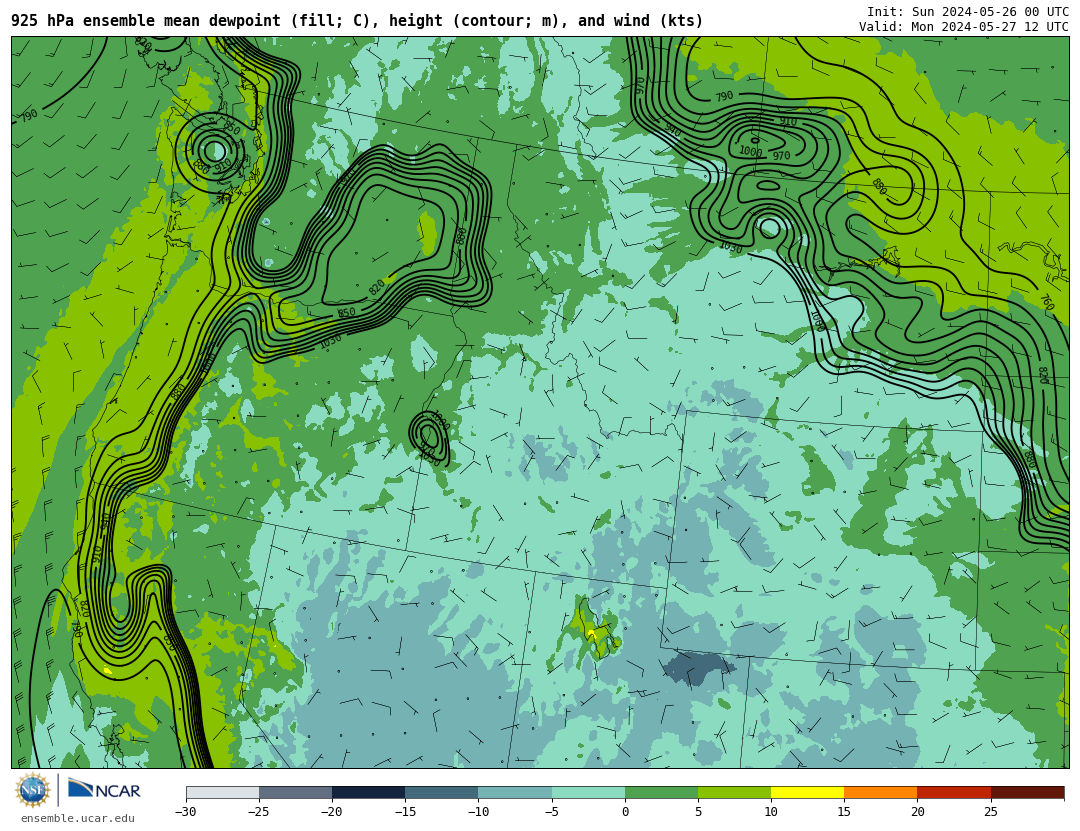Viewport: 1080px width, 831px height.
Task: Click the Valid date text
Action: pos(964,27)
